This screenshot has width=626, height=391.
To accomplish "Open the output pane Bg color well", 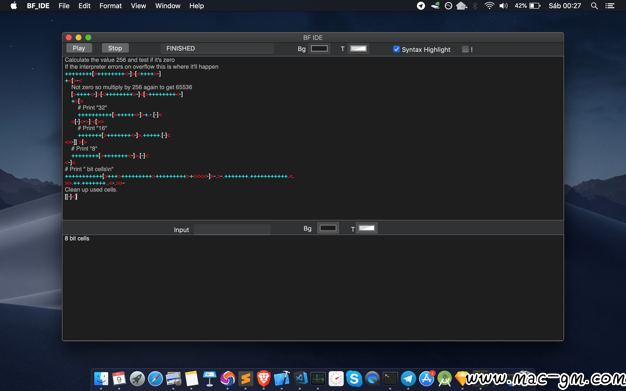I will point(328,228).
